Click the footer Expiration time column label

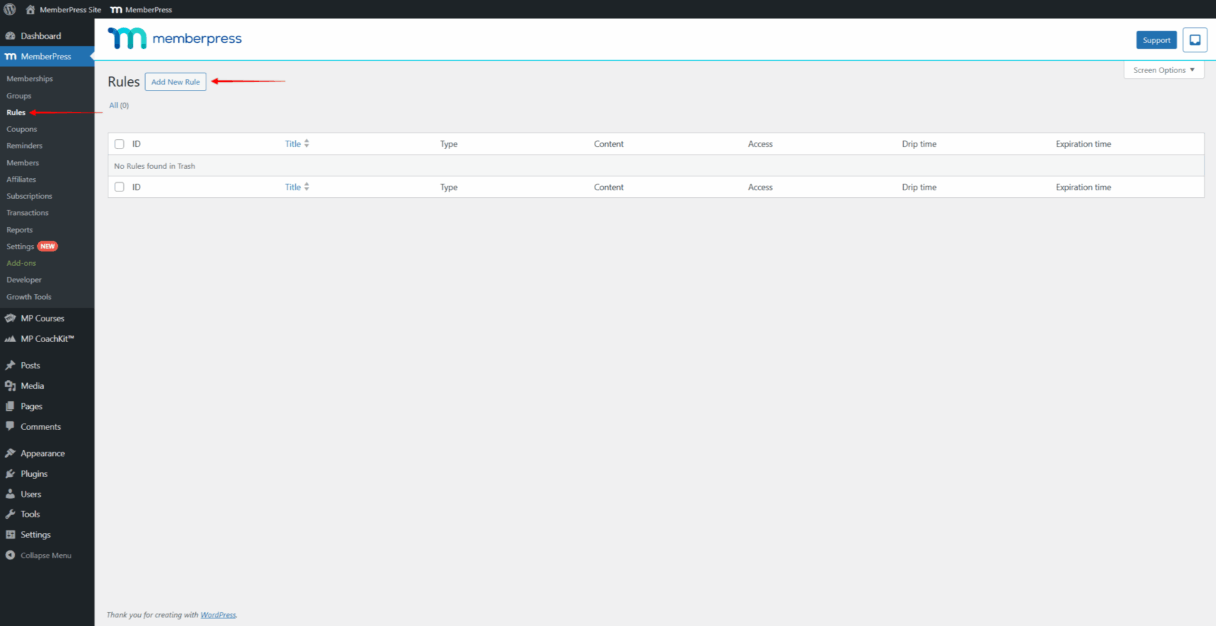1083,187
